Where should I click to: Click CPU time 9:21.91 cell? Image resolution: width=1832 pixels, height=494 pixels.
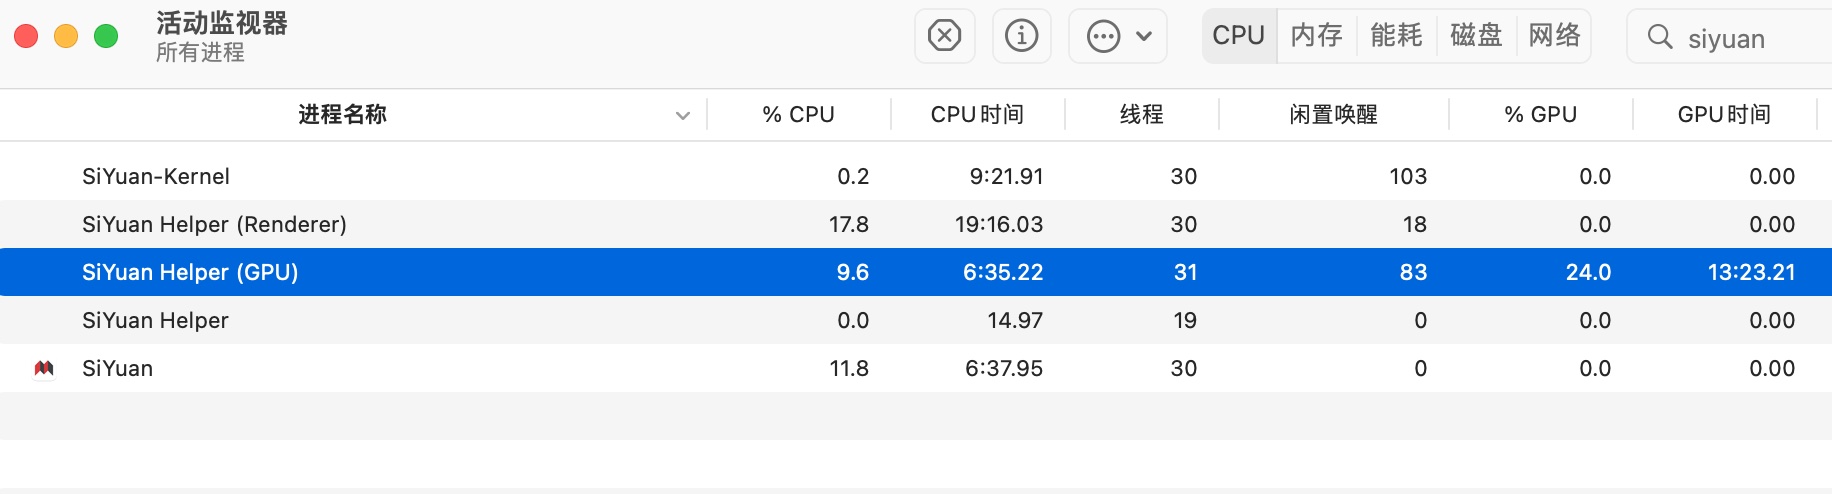[x=1006, y=176]
